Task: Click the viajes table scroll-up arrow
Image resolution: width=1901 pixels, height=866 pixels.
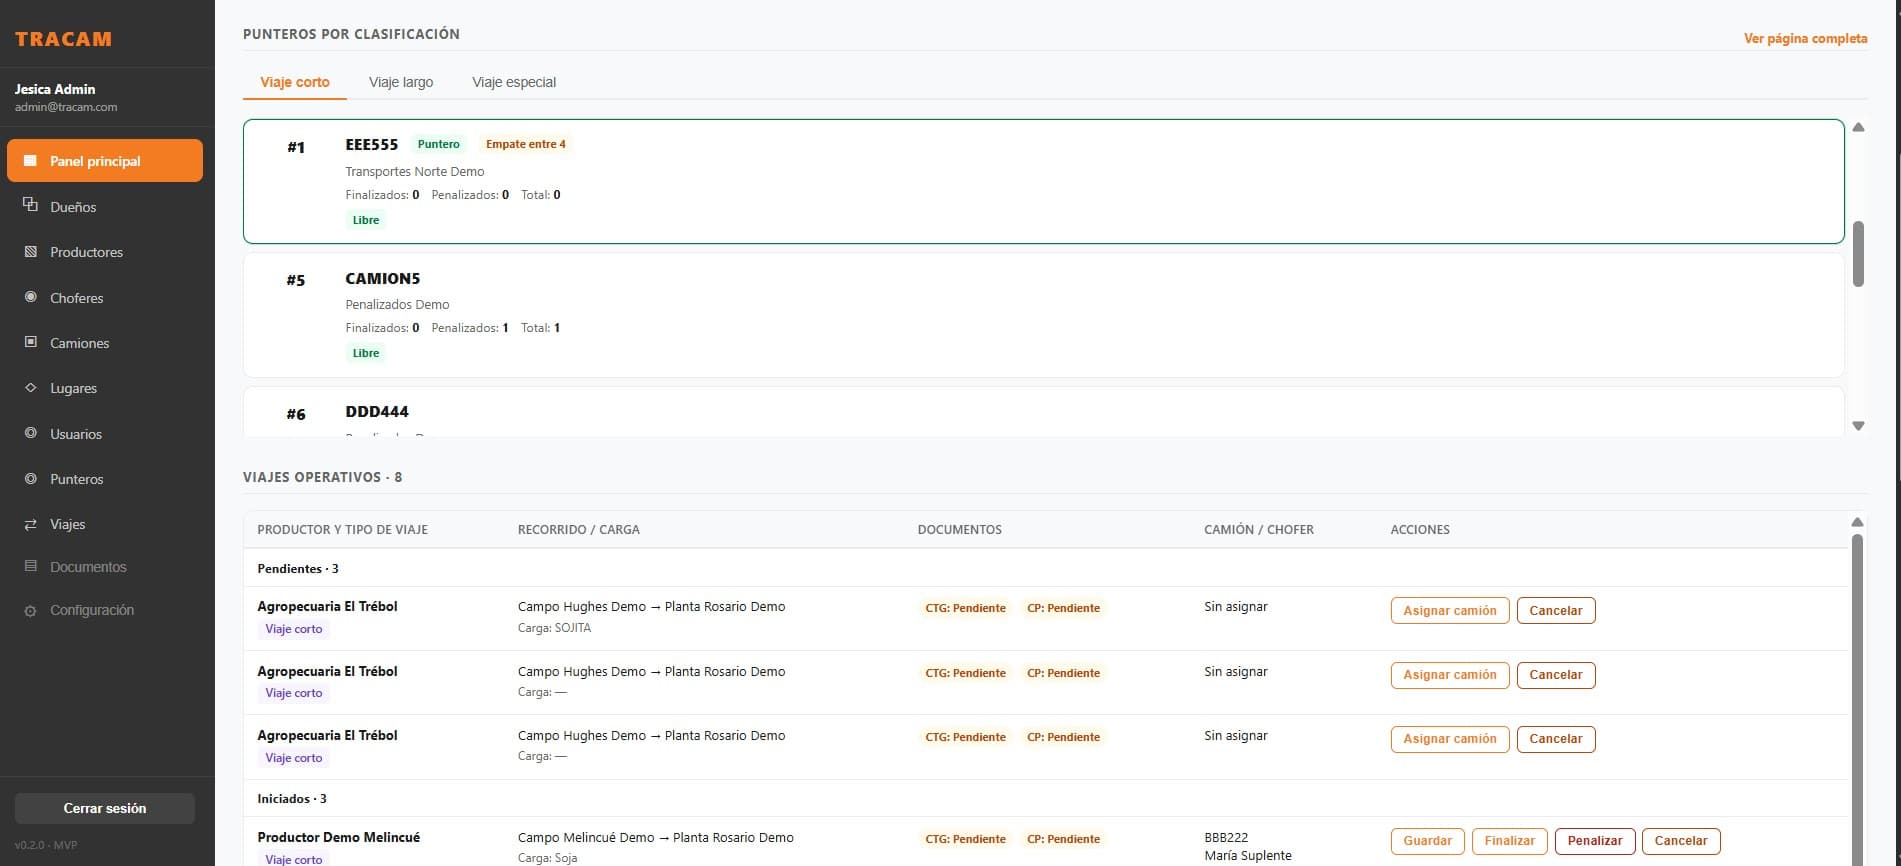Action: pos(1857,522)
